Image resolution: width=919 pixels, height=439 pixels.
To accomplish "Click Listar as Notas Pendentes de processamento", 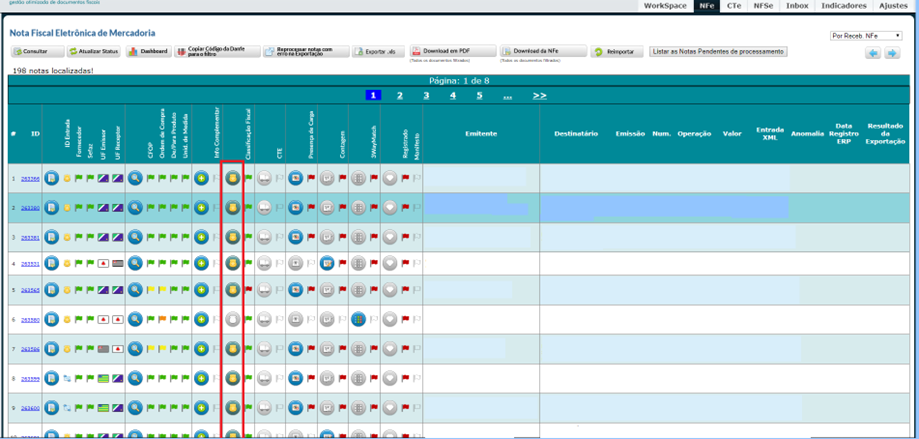I will coord(717,52).
